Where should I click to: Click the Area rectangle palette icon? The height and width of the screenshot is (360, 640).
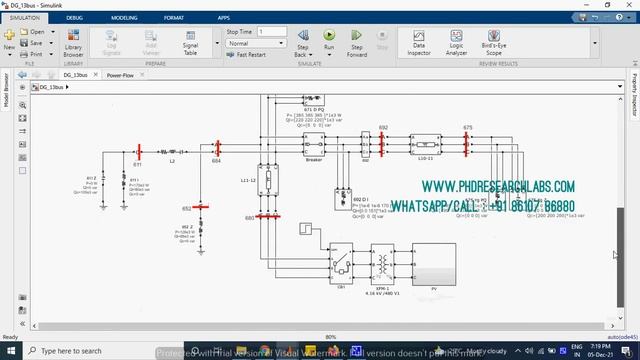click(22, 170)
